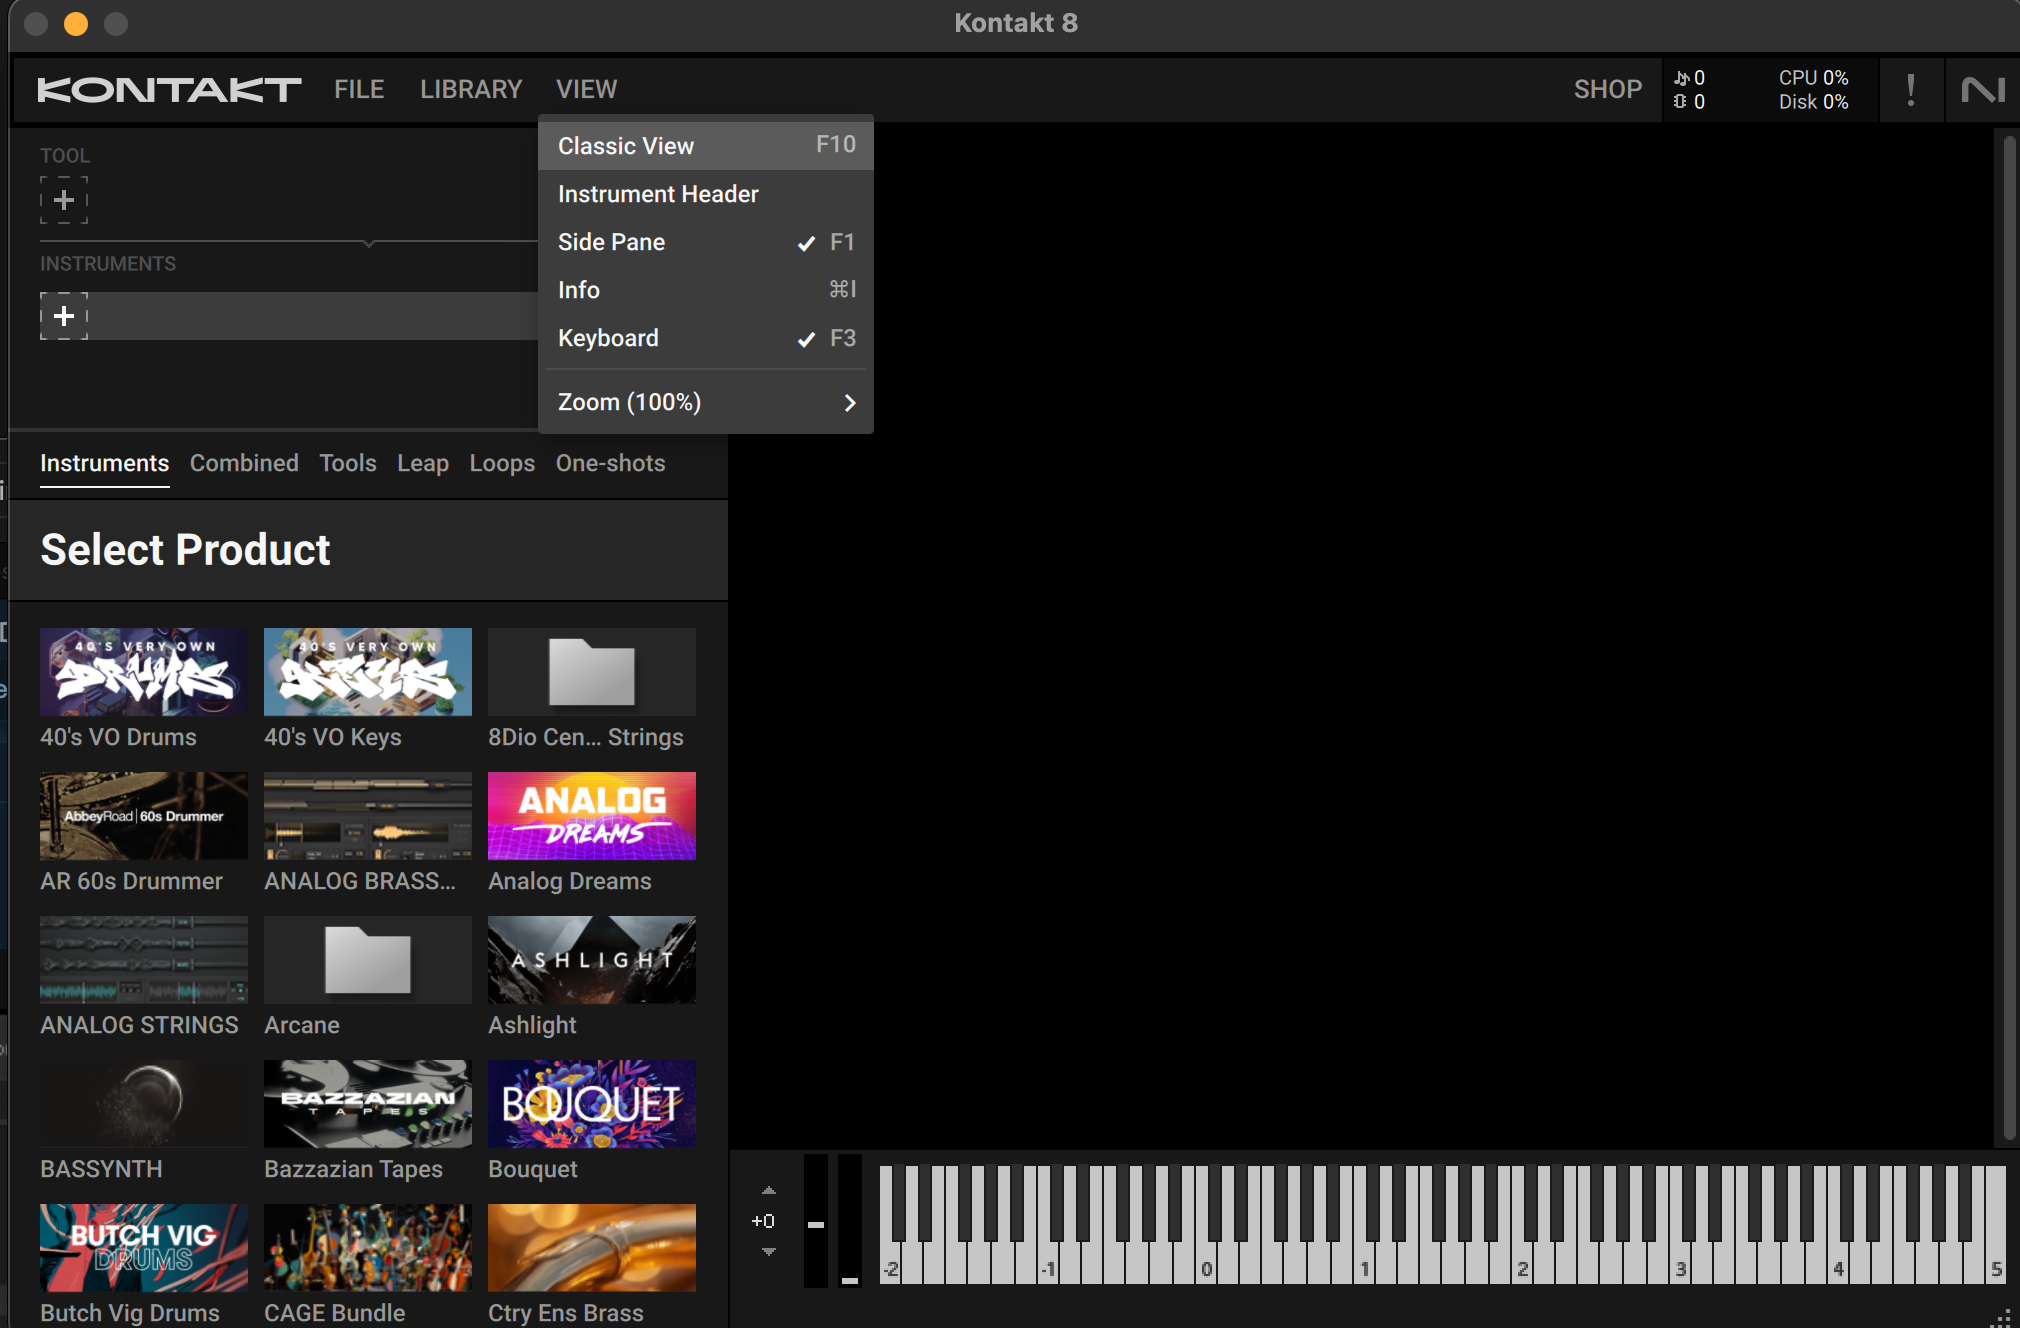
Task: Click the Kontakt logo icon
Action: coord(166,89)
